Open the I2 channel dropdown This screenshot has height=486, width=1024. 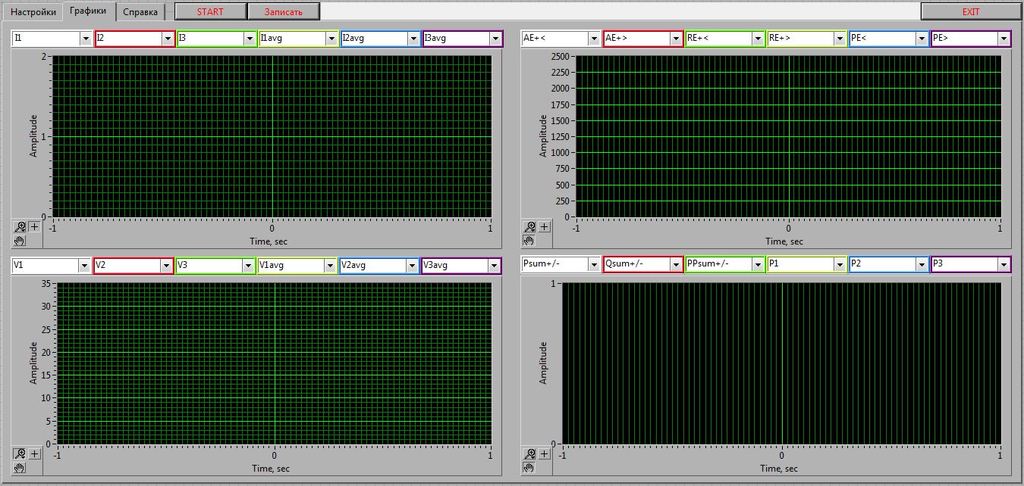point(134,39)
